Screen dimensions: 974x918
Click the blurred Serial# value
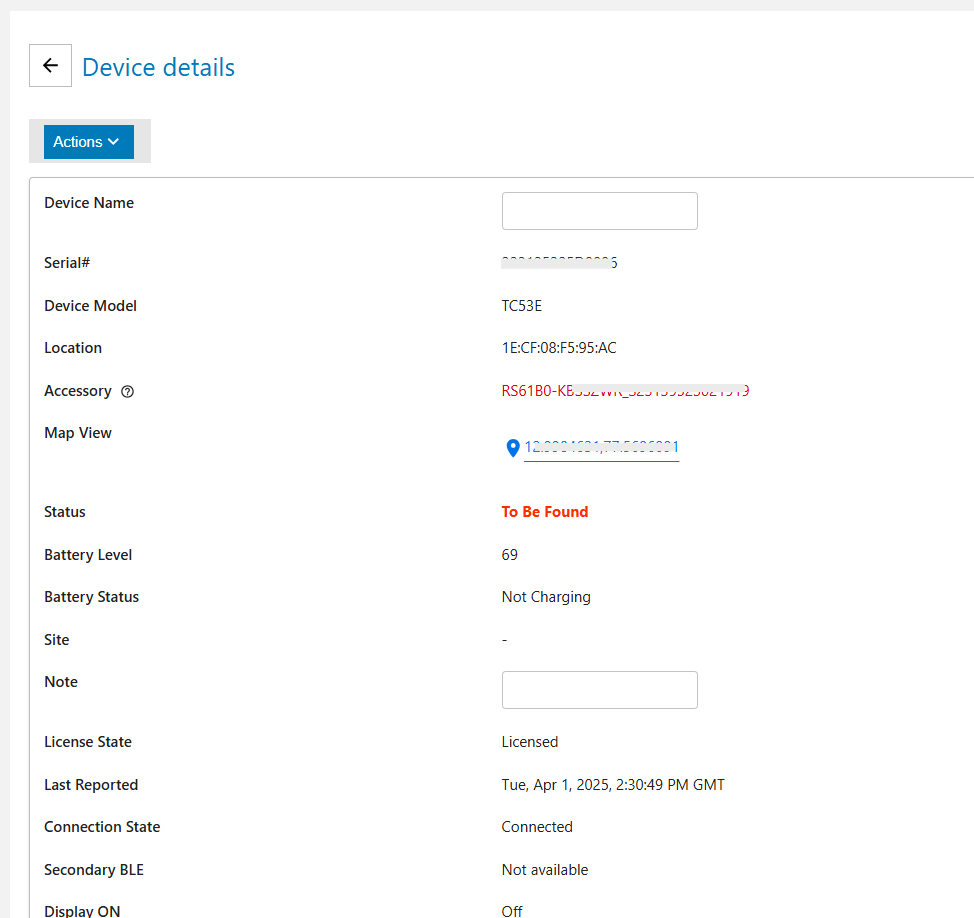pyautogui.click(x=558, y=263)
